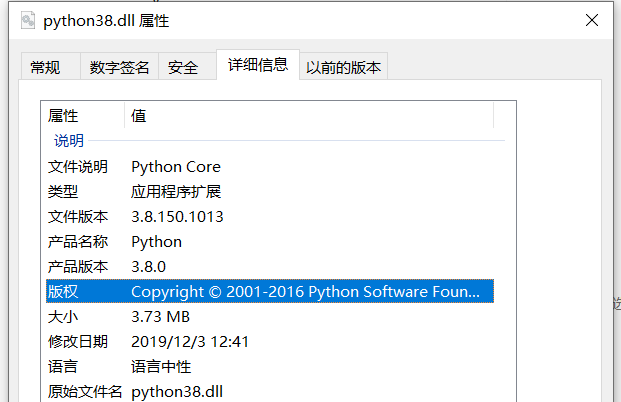Viewport: 621px width, 402px height.
Task: Click the 值 column header
Action: [309, 116]
